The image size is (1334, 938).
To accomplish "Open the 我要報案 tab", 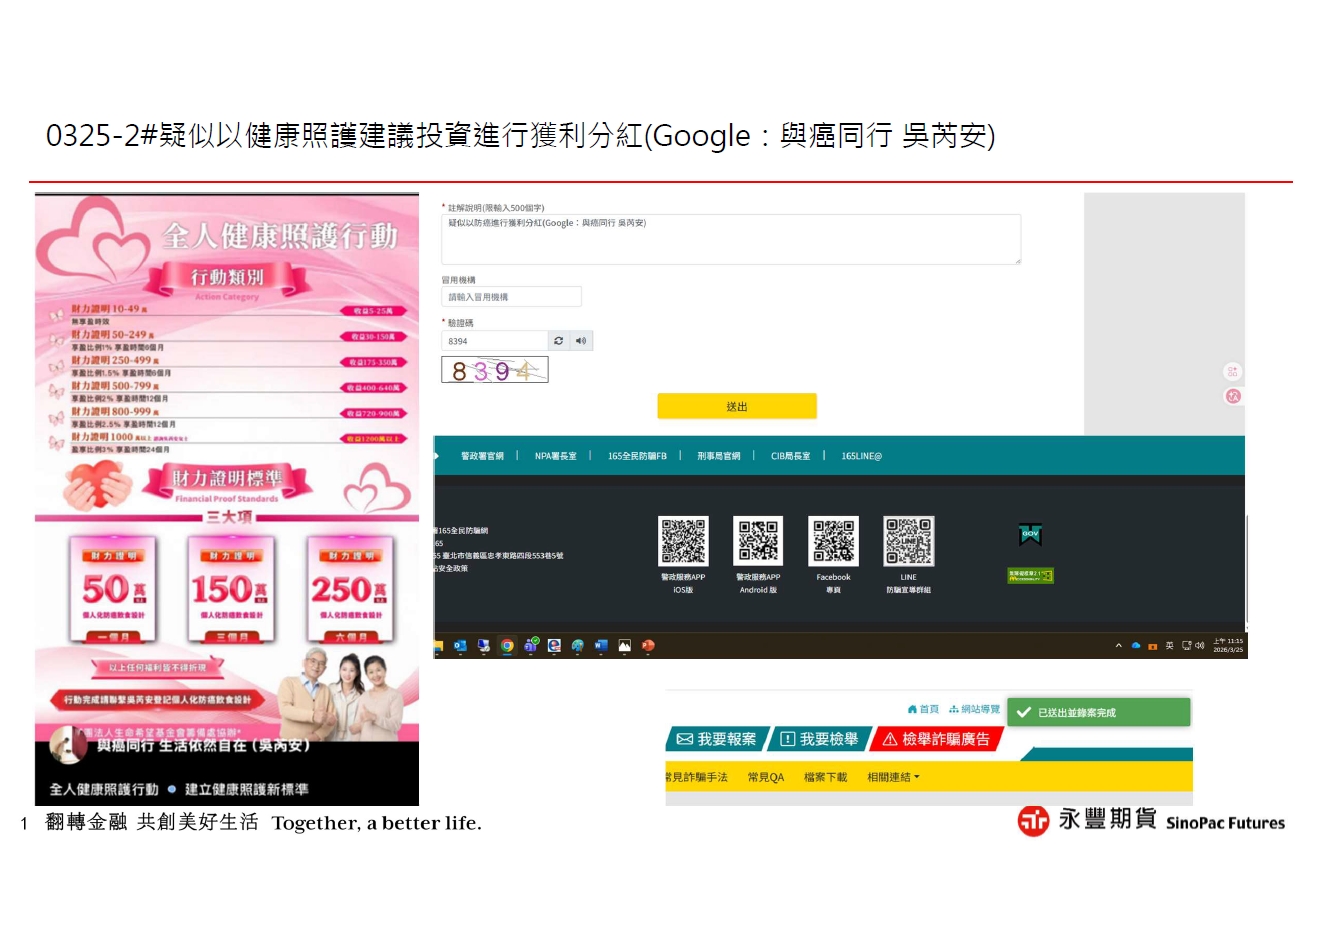I will pyautogui.click(x=717, y=739).
